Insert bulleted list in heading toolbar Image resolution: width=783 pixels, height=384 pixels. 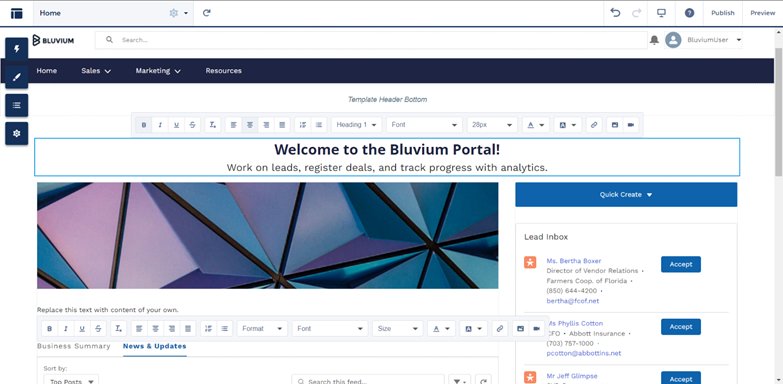point(319,125)
